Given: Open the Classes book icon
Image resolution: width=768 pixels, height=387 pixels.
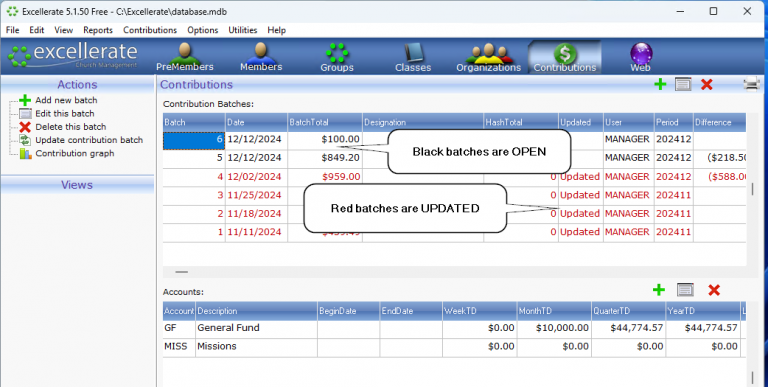Looking at the screenshot, I should click(x=413, y=57).
